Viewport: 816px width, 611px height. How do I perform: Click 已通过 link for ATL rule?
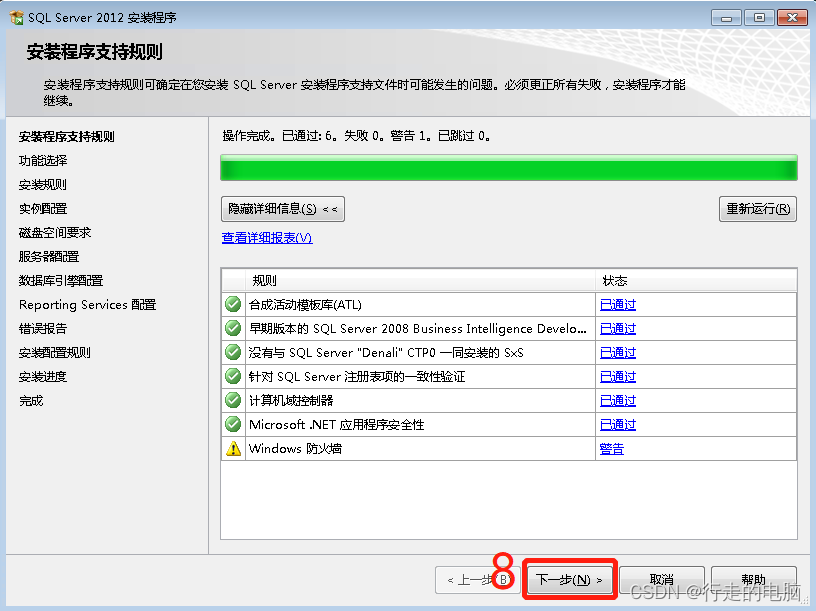(x=618, y=304)
